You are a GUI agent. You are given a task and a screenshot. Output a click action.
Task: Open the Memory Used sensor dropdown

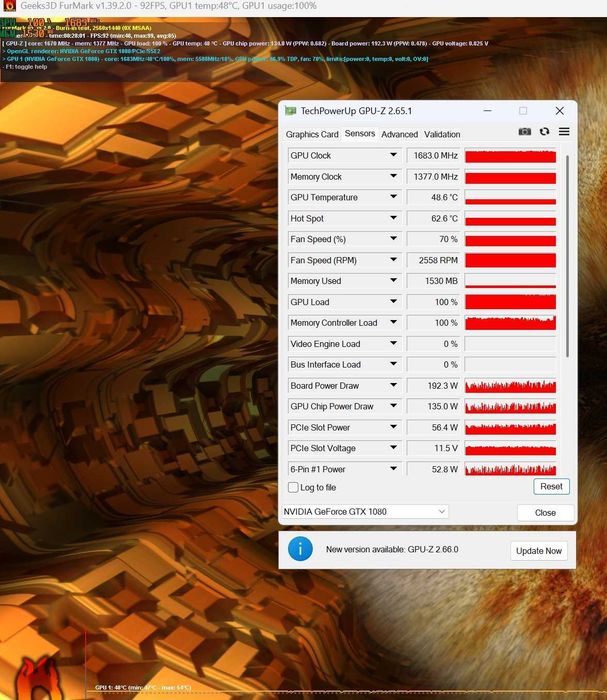(393, 280)
